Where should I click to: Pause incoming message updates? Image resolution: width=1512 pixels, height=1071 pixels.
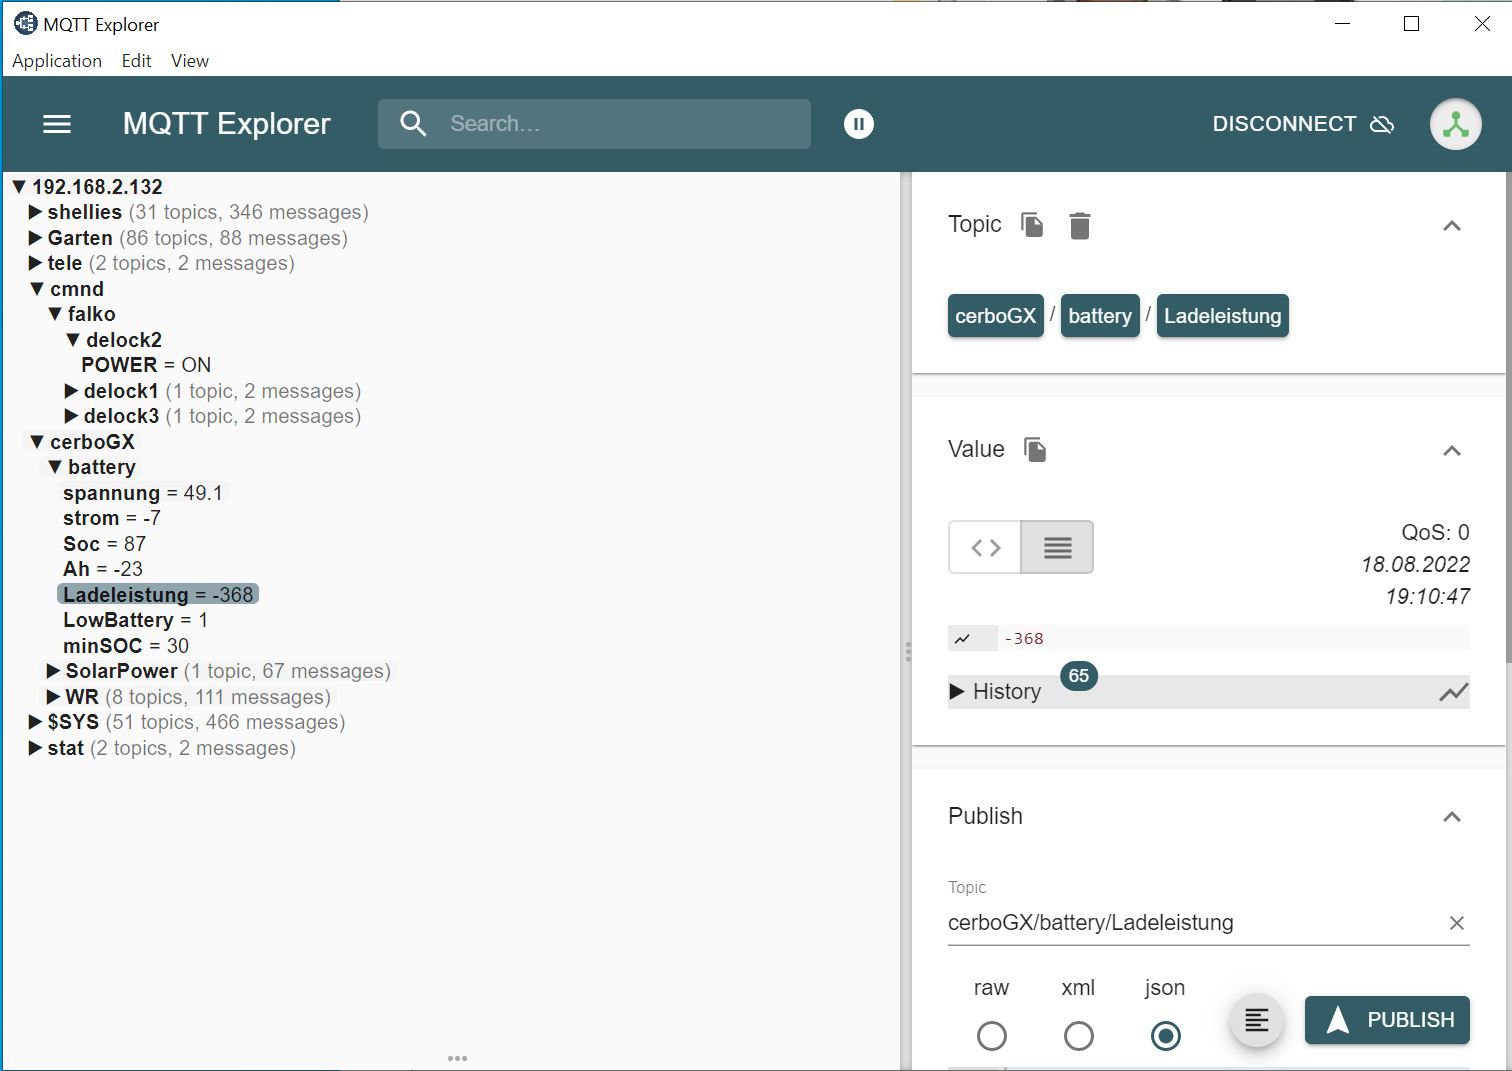858,124
